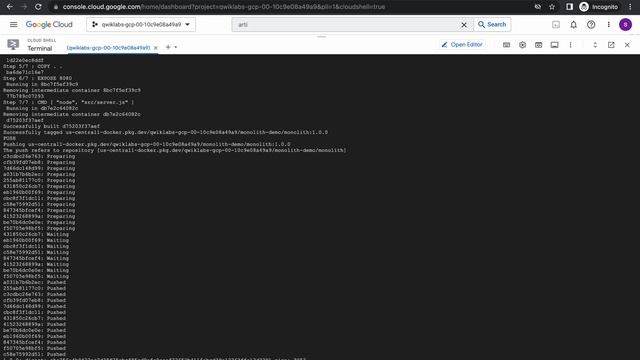This screenshot has width=640, height=360.
Task: Close the qwiklabs terminal session tab
Action: coord(156,48)
